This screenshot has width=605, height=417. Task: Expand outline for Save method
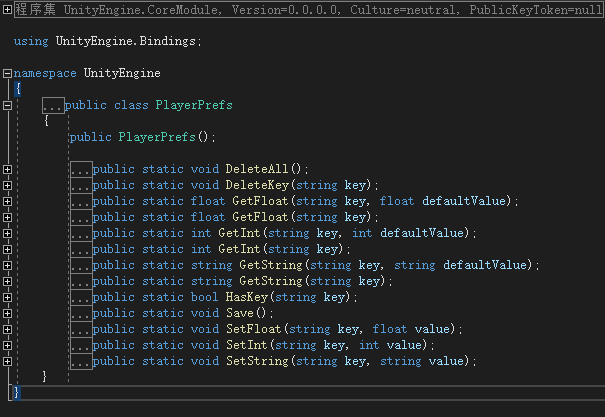(x=7, y=313)
